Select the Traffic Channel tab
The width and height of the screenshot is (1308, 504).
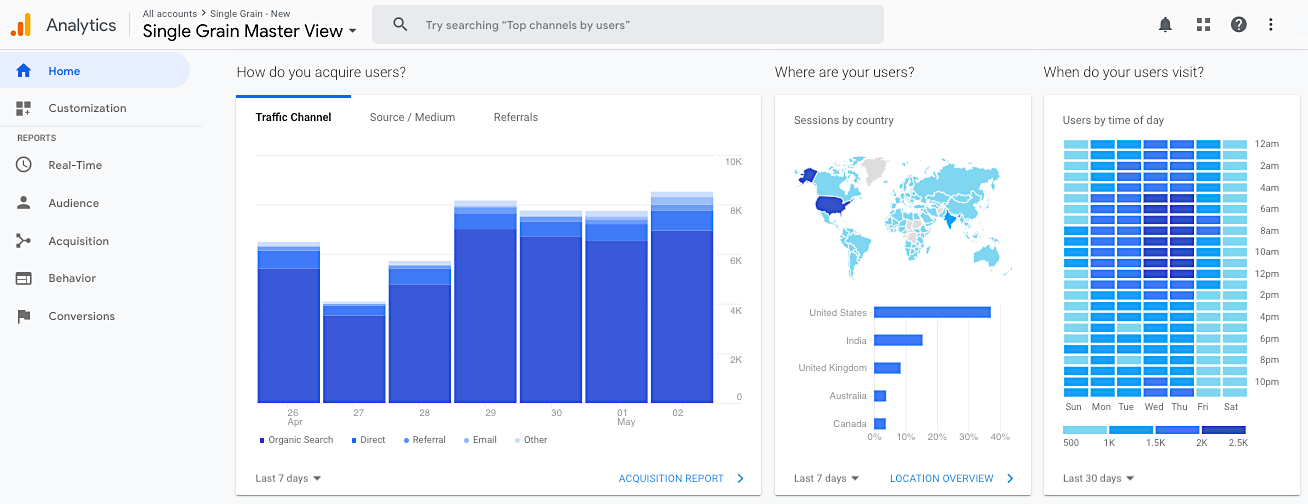pos(293,117)
